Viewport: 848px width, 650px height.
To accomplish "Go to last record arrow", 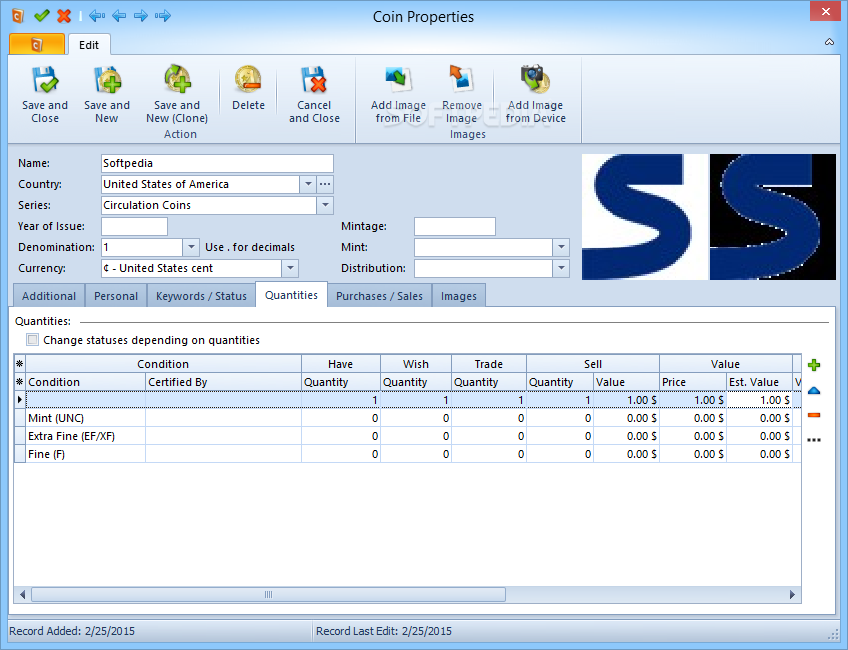I will click(163, 16).
